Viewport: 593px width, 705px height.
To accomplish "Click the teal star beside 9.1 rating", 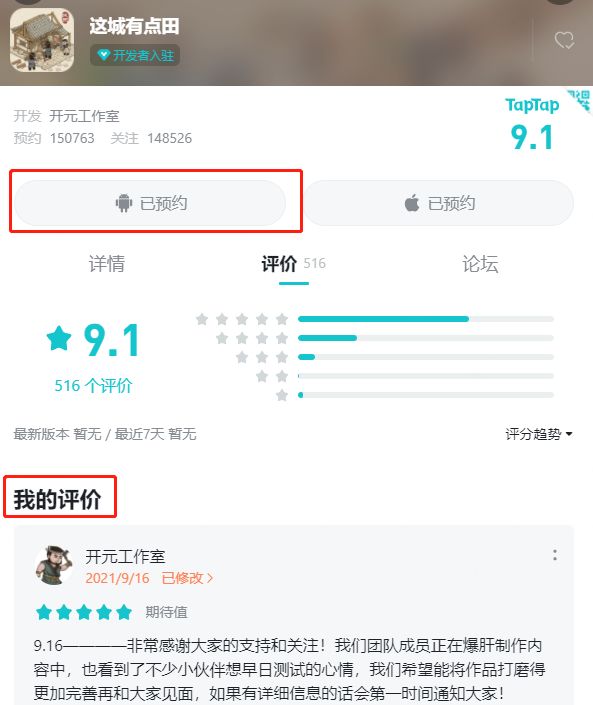I will (x=59, y=338).
